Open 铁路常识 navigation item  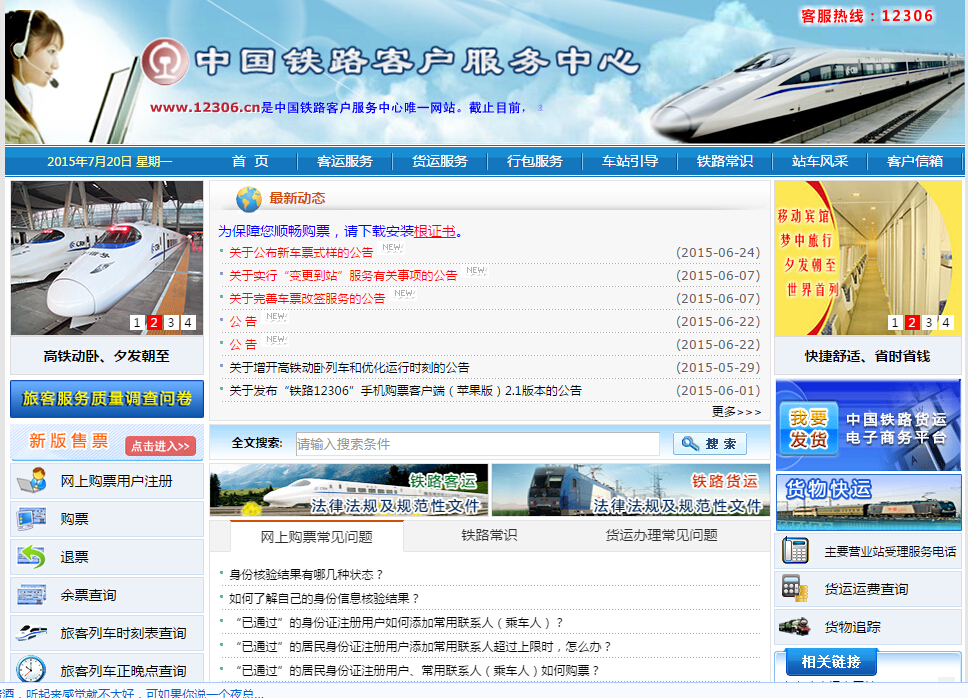tap(725, 161)
